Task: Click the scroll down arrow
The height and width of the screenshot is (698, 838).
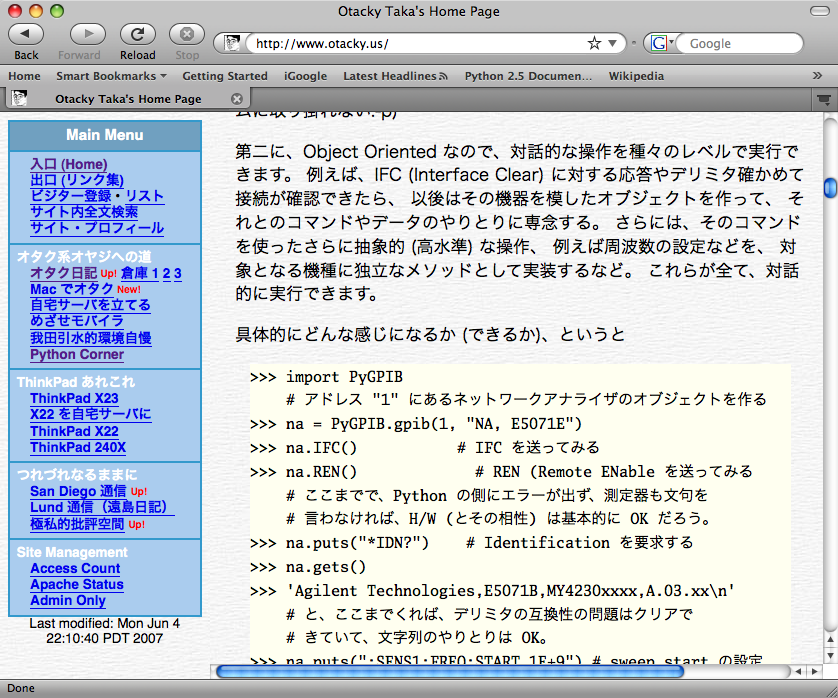Action: [830, 655]
